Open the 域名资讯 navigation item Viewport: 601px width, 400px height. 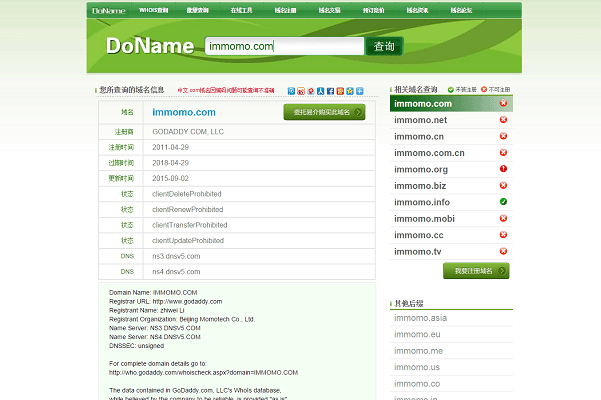(417, 10)
